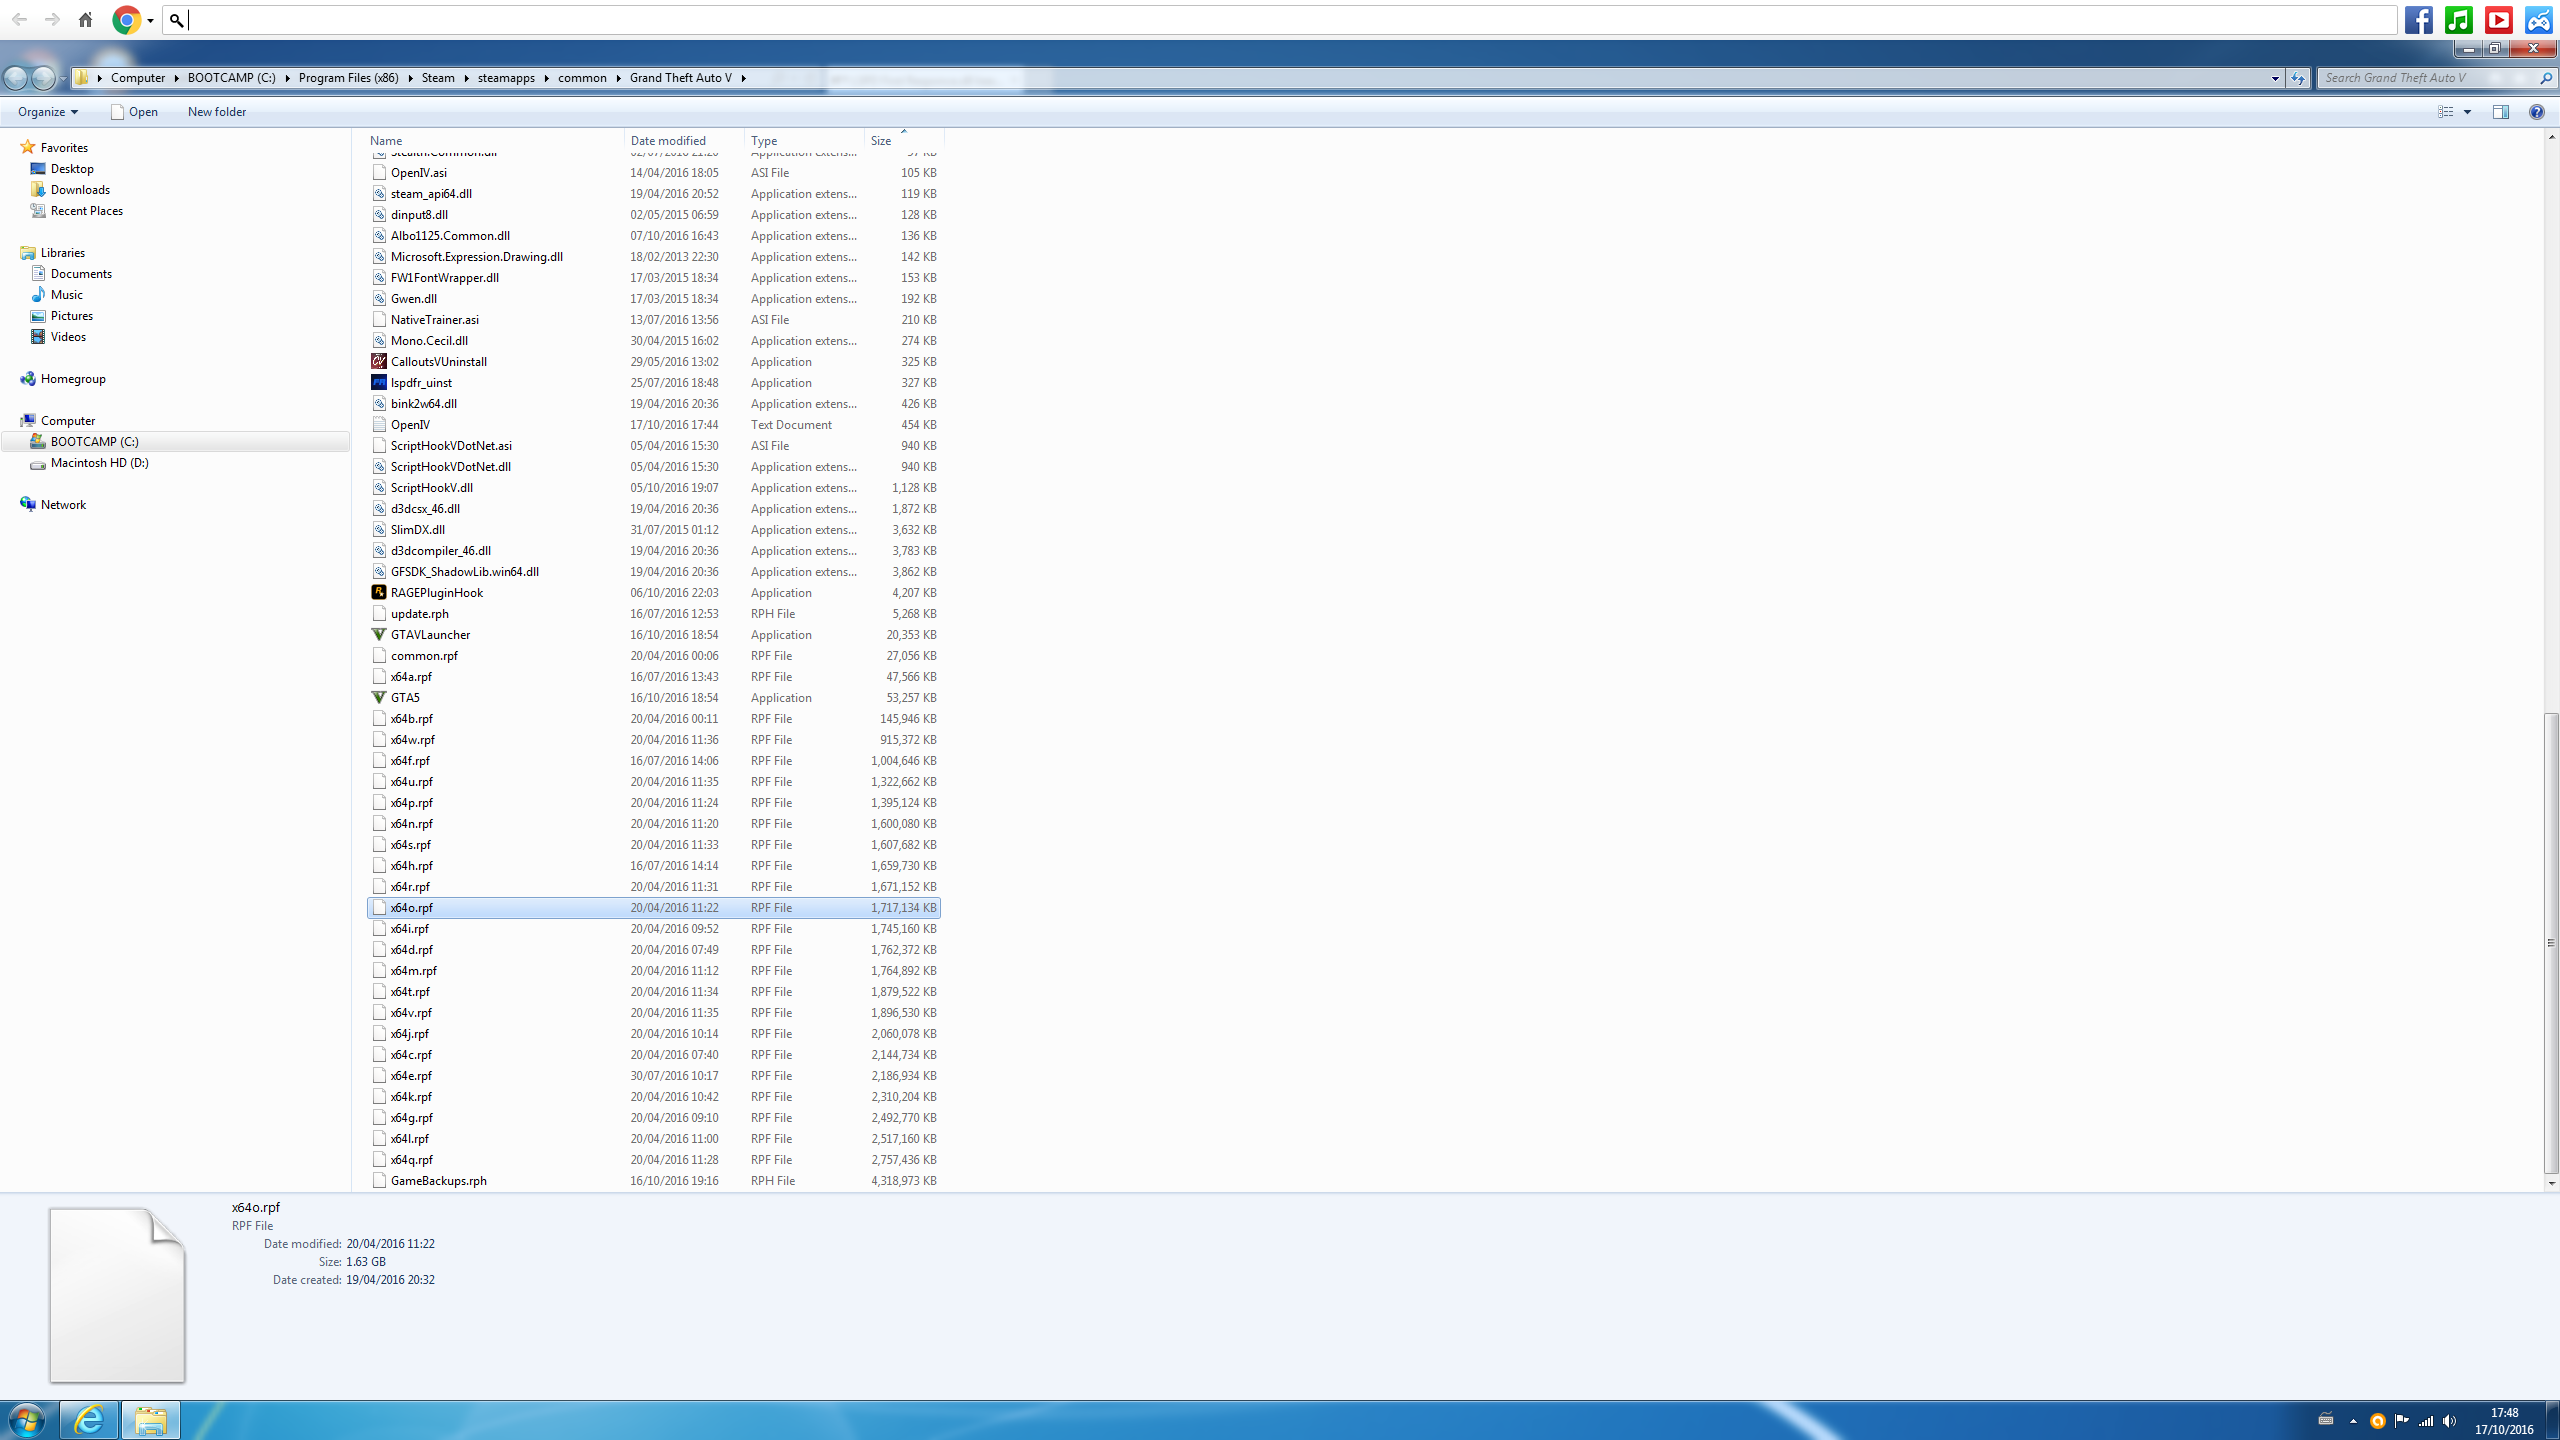Click the help question mark icon
This screenshot has width=2560, height=1440.
(2536, 112)
